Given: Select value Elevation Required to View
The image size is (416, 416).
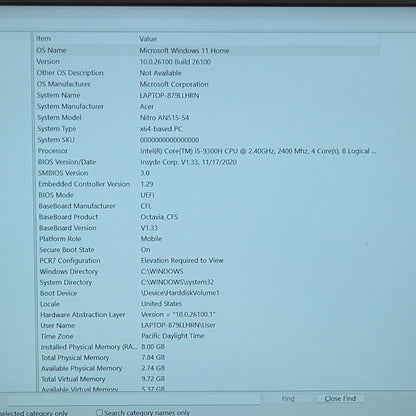Looking at the screenshot, I should (x=182, y=260).
